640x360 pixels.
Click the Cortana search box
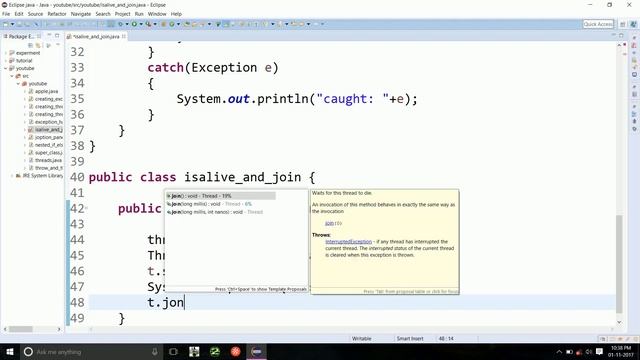point(91,351)
